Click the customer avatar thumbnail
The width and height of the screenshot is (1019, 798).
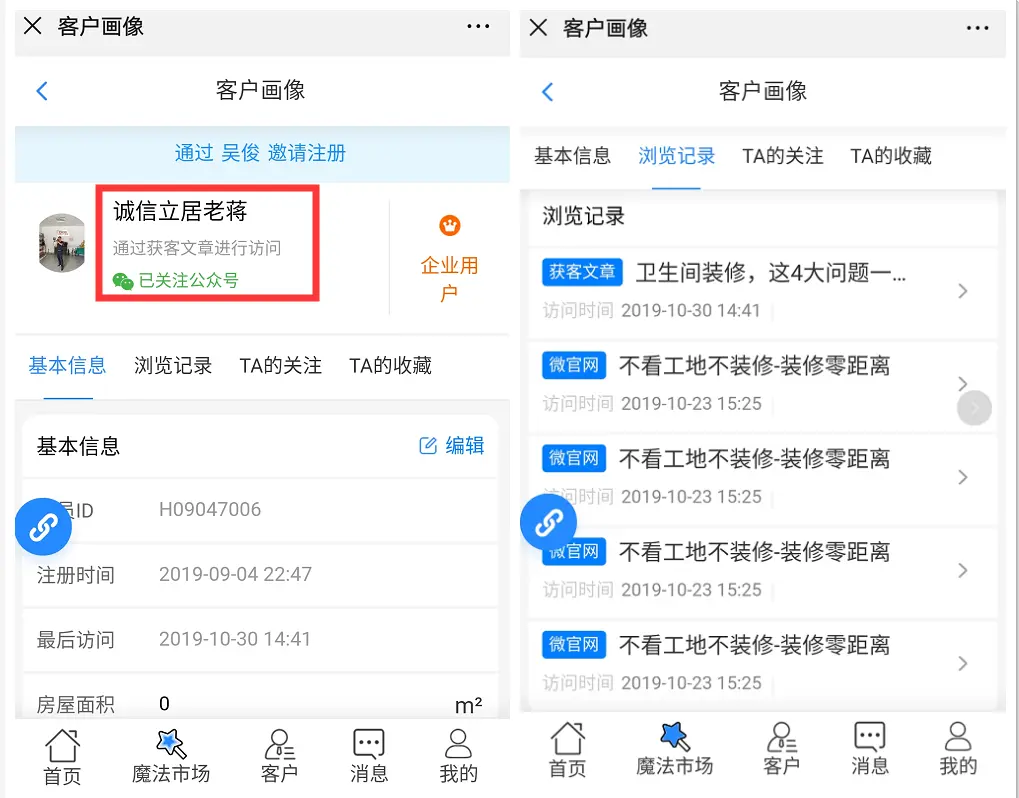coord(61,243)
